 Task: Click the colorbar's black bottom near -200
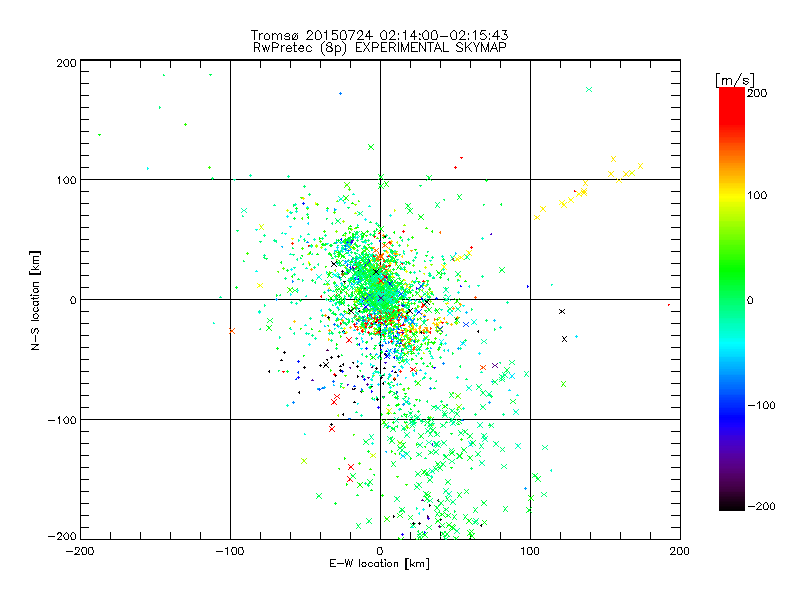coord(732,503)
